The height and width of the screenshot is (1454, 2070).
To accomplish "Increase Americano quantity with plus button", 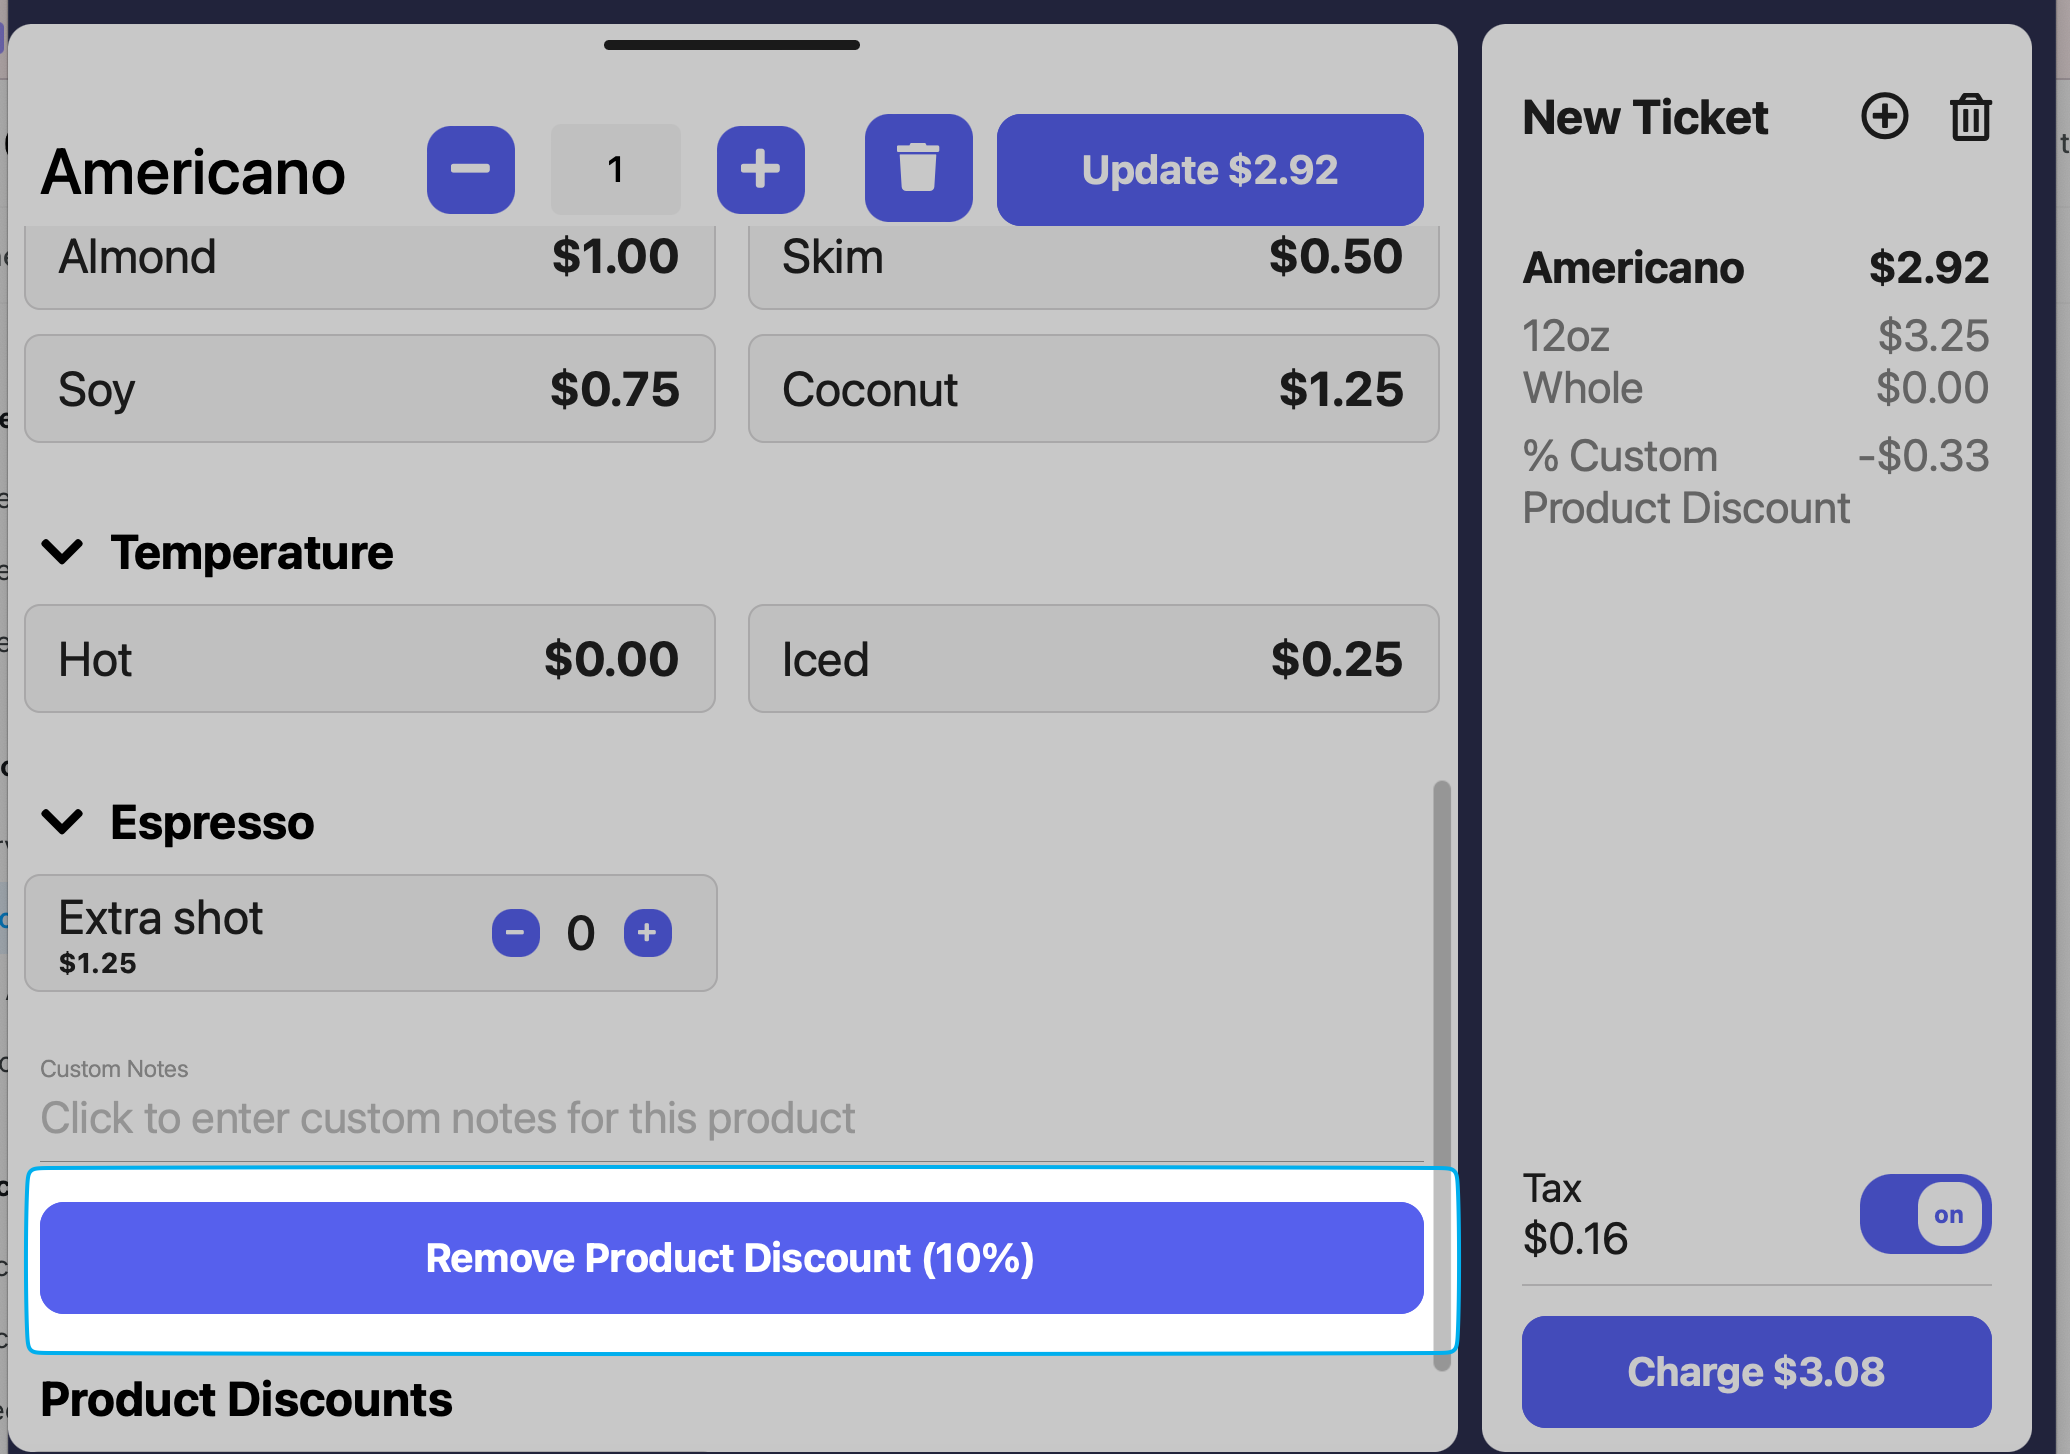I will pos(760,169).
